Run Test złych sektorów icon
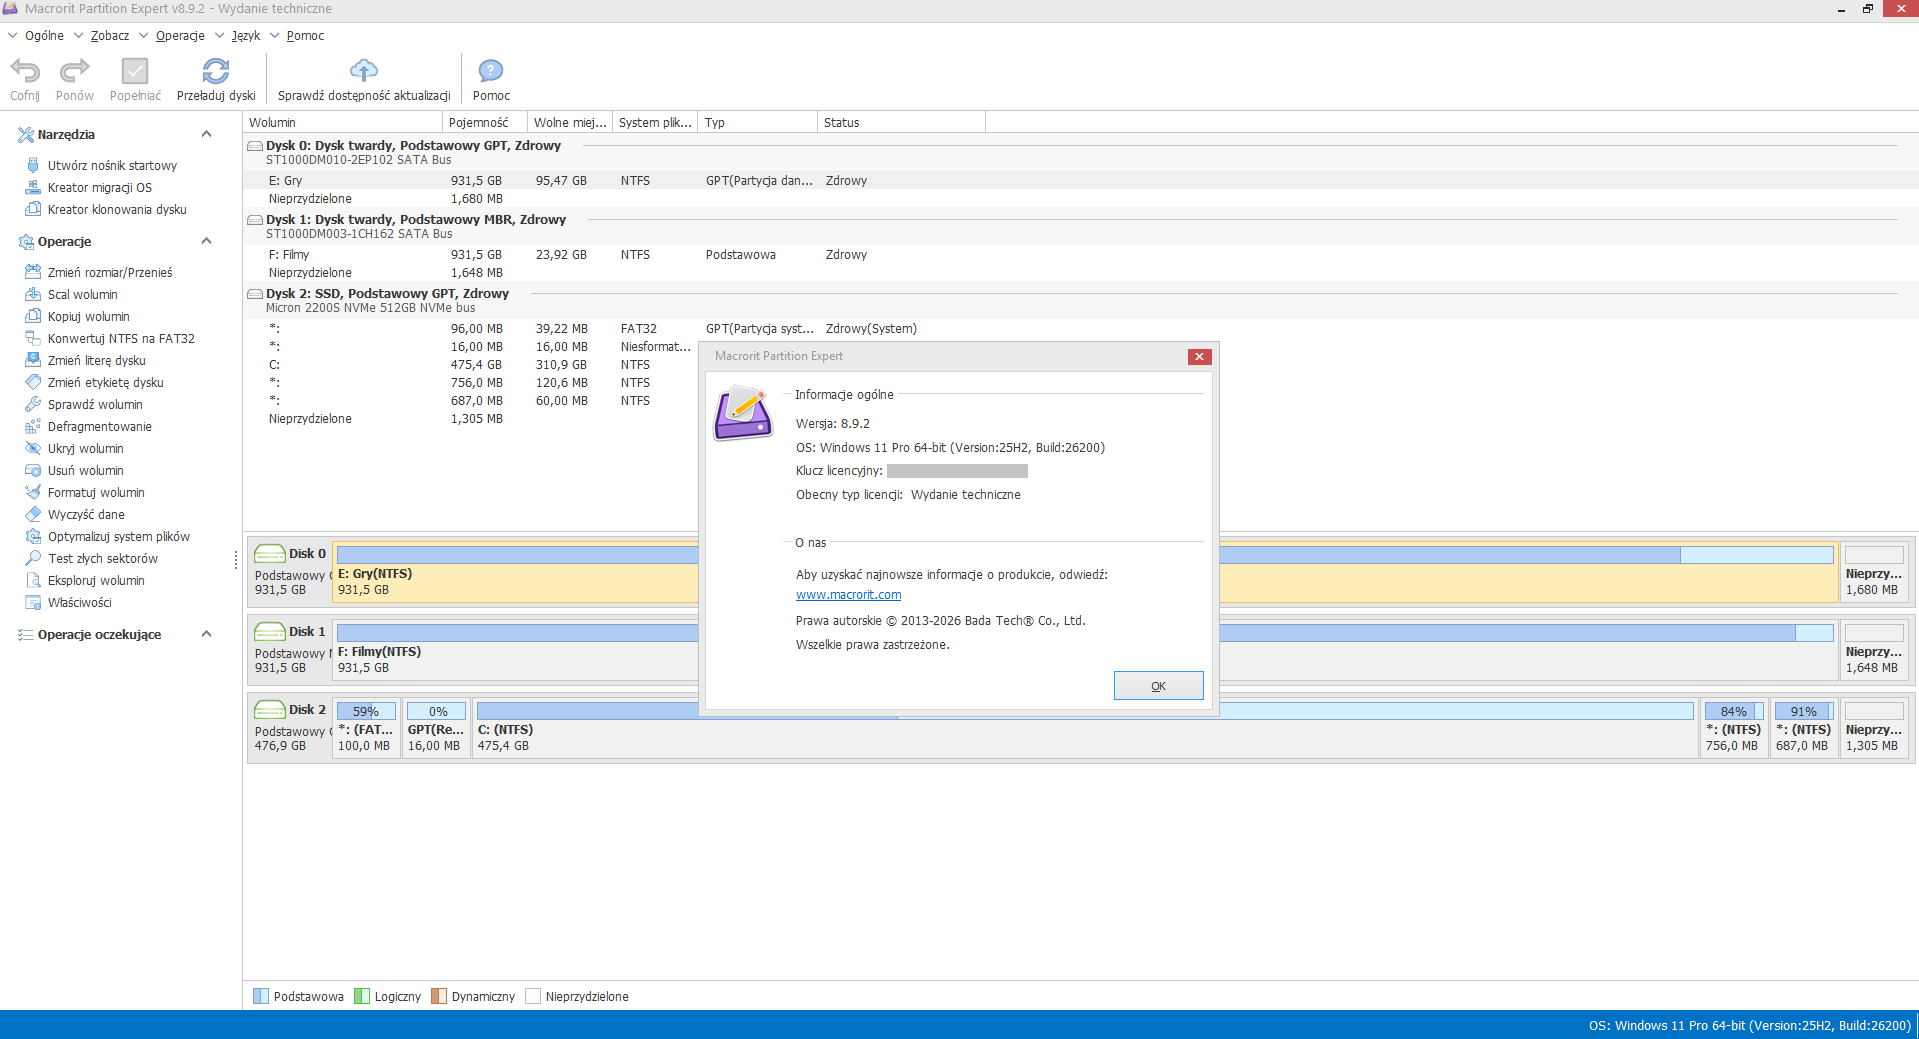Screen dimensions: 1919x1039 (33, 558)
